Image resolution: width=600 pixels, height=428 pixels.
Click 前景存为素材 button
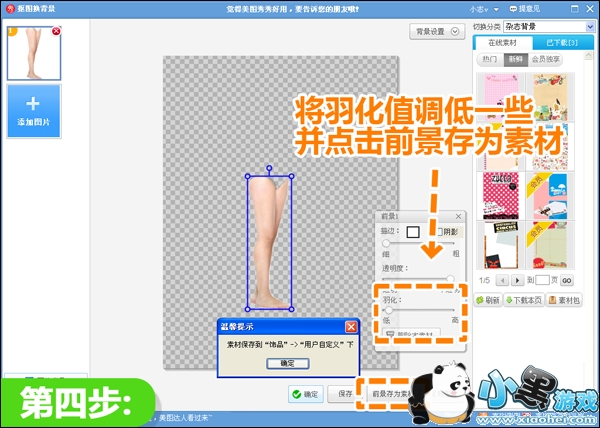click(391, 394)
